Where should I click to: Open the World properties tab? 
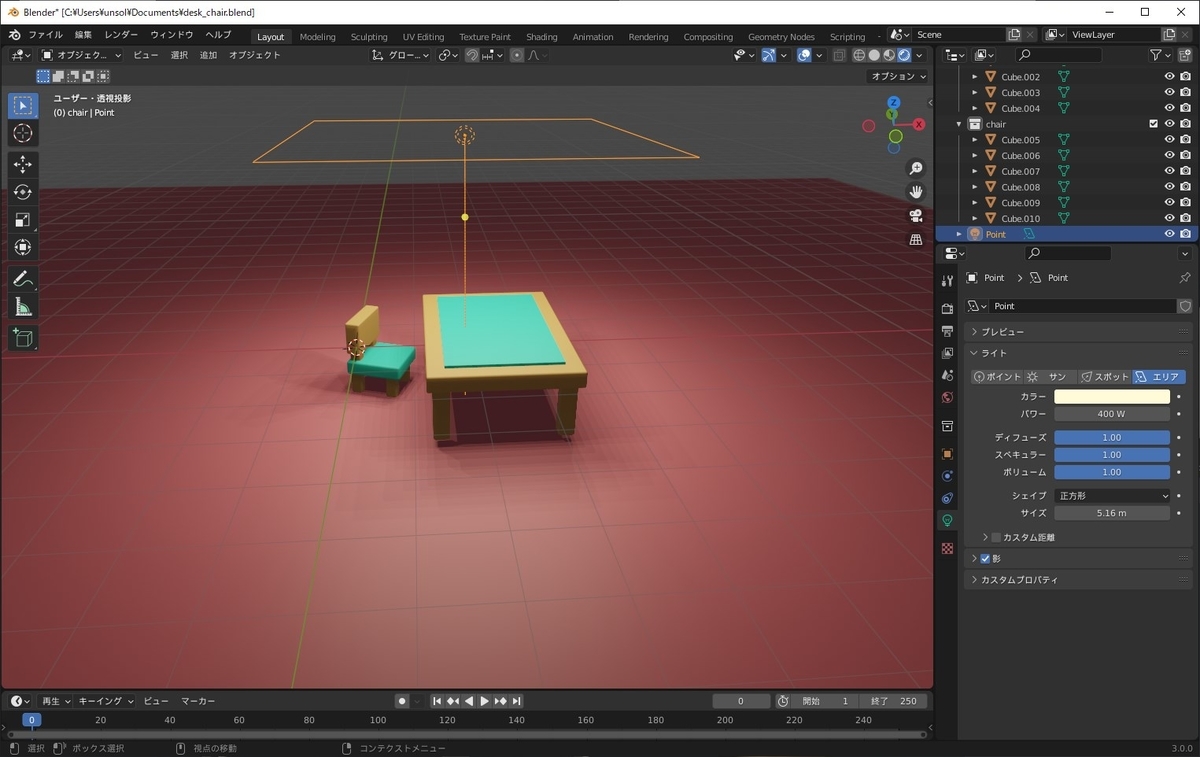coord(947,397)
